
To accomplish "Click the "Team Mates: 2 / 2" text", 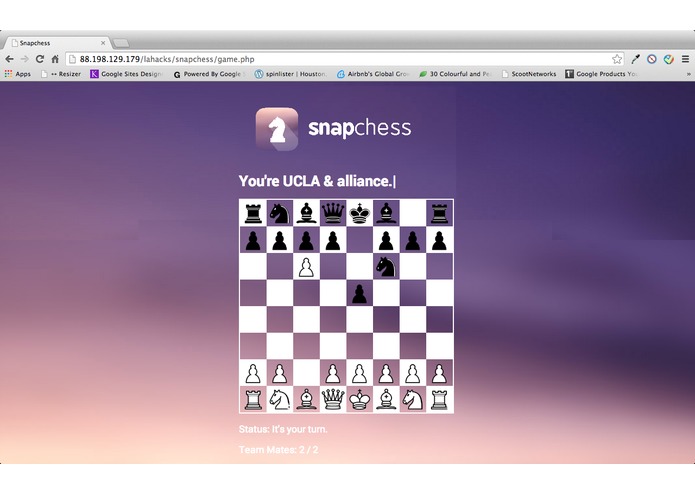I will [x=278, y=450].
